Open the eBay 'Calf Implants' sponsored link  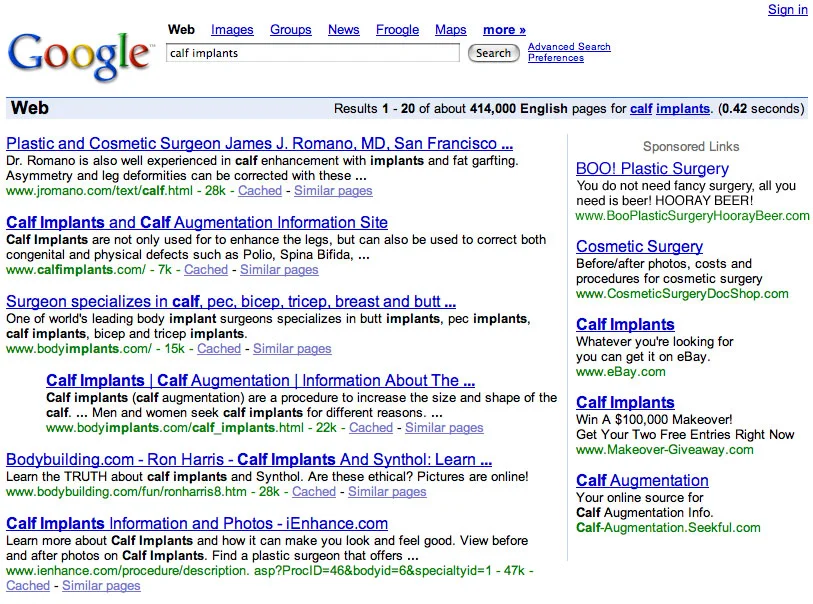coord(625,325)
